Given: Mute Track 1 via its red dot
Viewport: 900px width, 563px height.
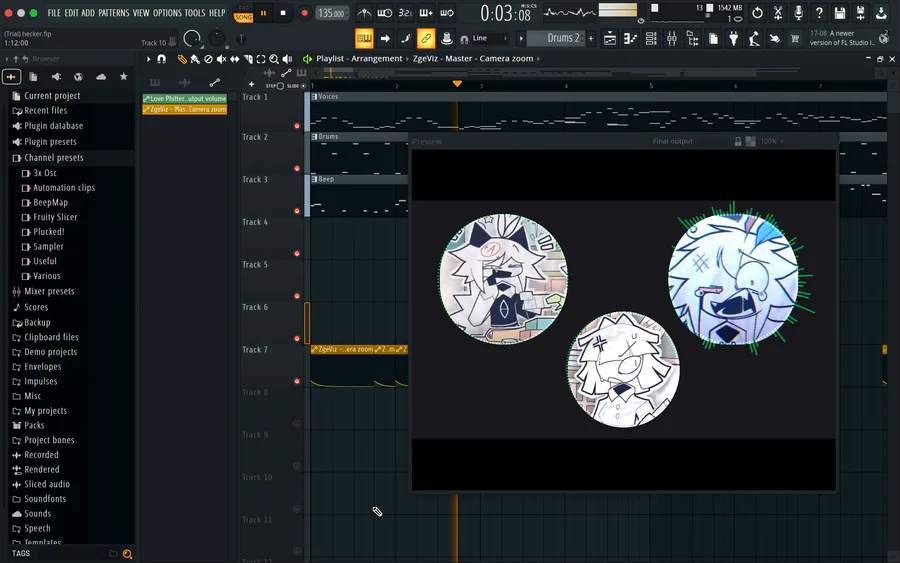Looking at the screenshot, I should click(x=297, y=126).
